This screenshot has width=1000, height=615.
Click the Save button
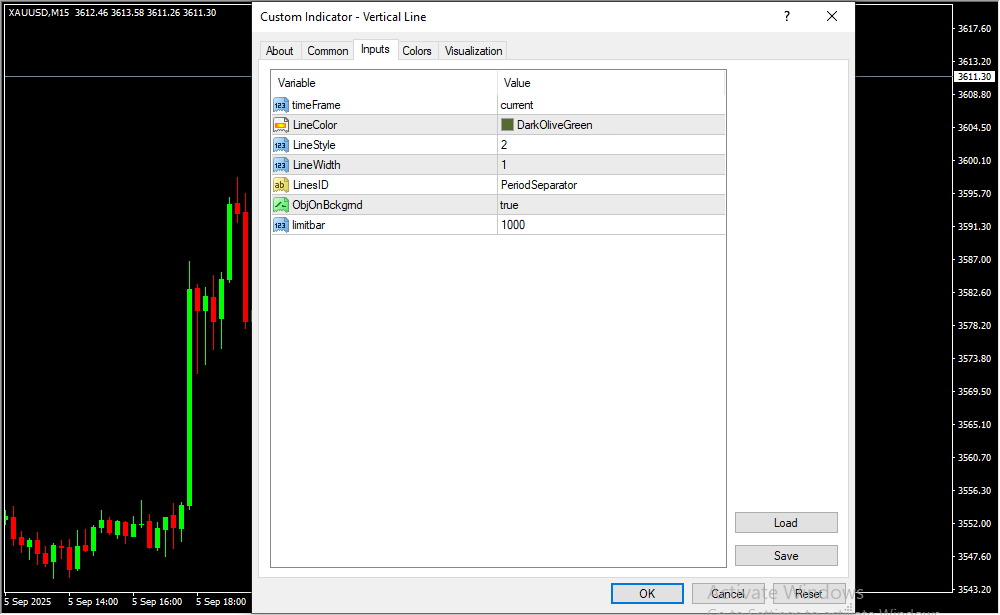coord(786,556)
